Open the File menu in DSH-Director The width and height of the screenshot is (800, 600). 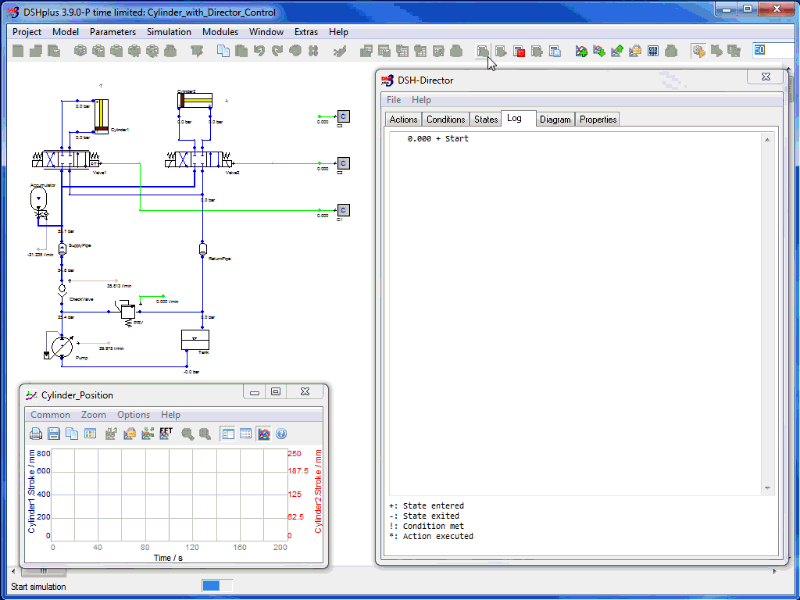(393, 100)
